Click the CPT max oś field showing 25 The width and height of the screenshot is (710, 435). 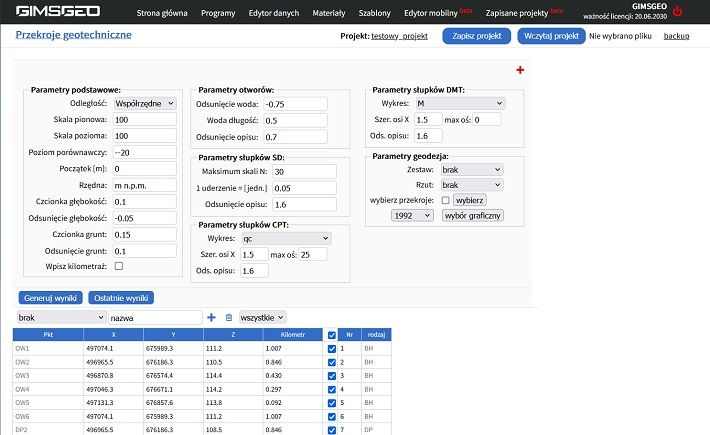tap(312, 254)
